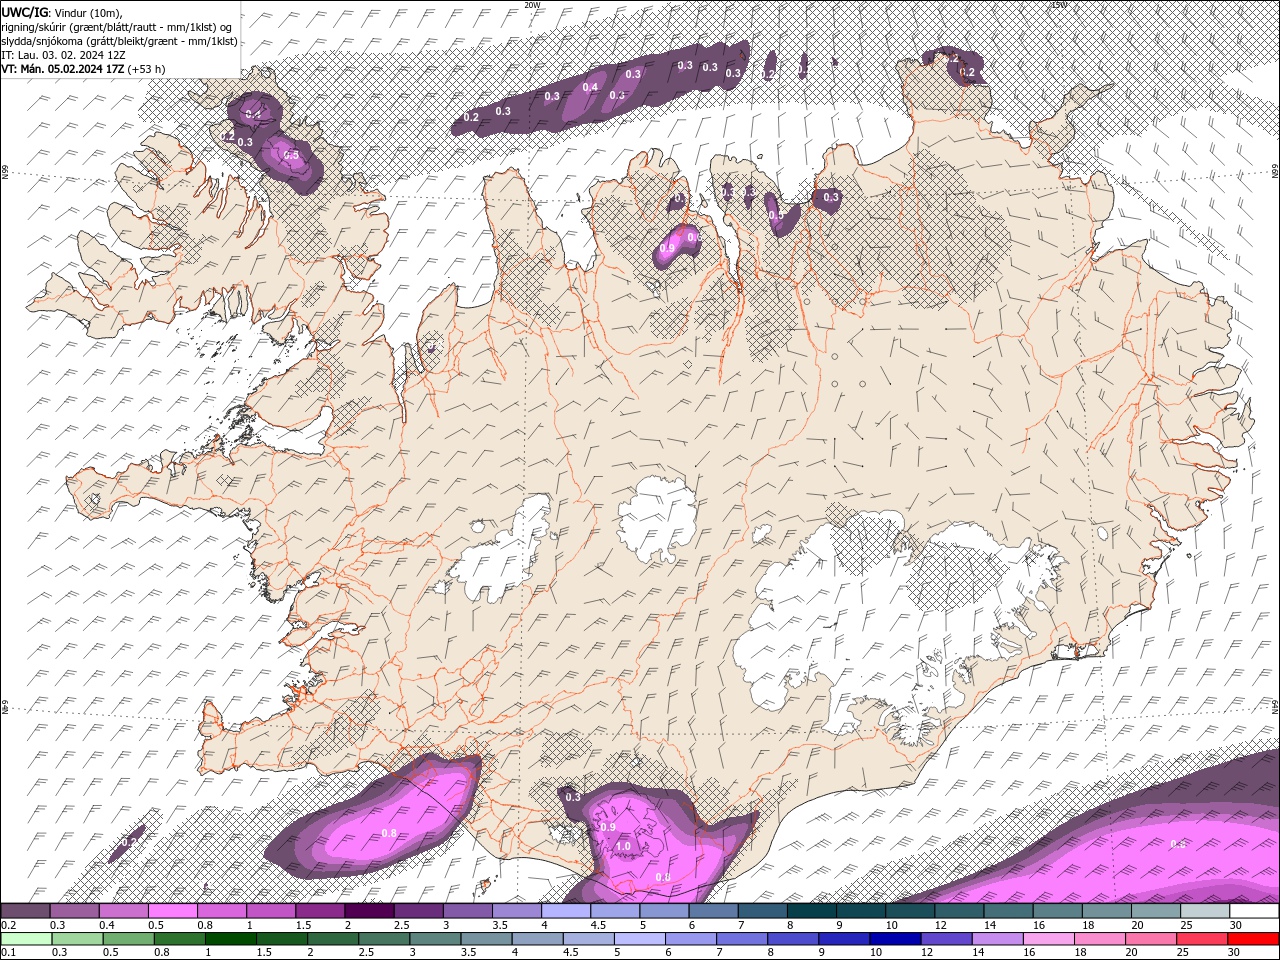The height and width of the screenshot is (960, 1280).
Task: Click the 14 light purple swatch in lower legend
Action: [997, 939]
